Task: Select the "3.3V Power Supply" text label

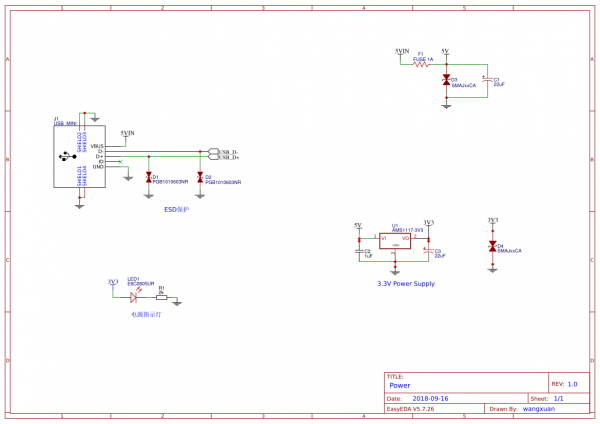Action: [x=405, y=283]
